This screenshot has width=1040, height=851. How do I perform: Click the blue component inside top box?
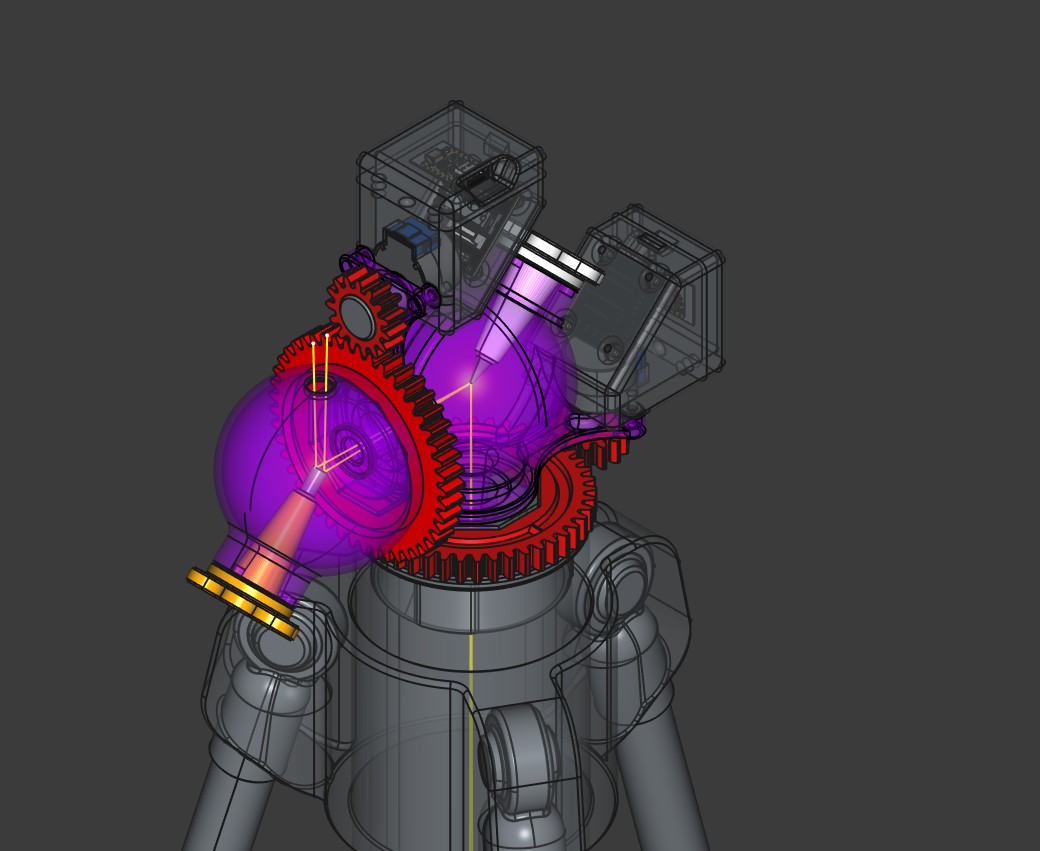(x=407, y=237)
